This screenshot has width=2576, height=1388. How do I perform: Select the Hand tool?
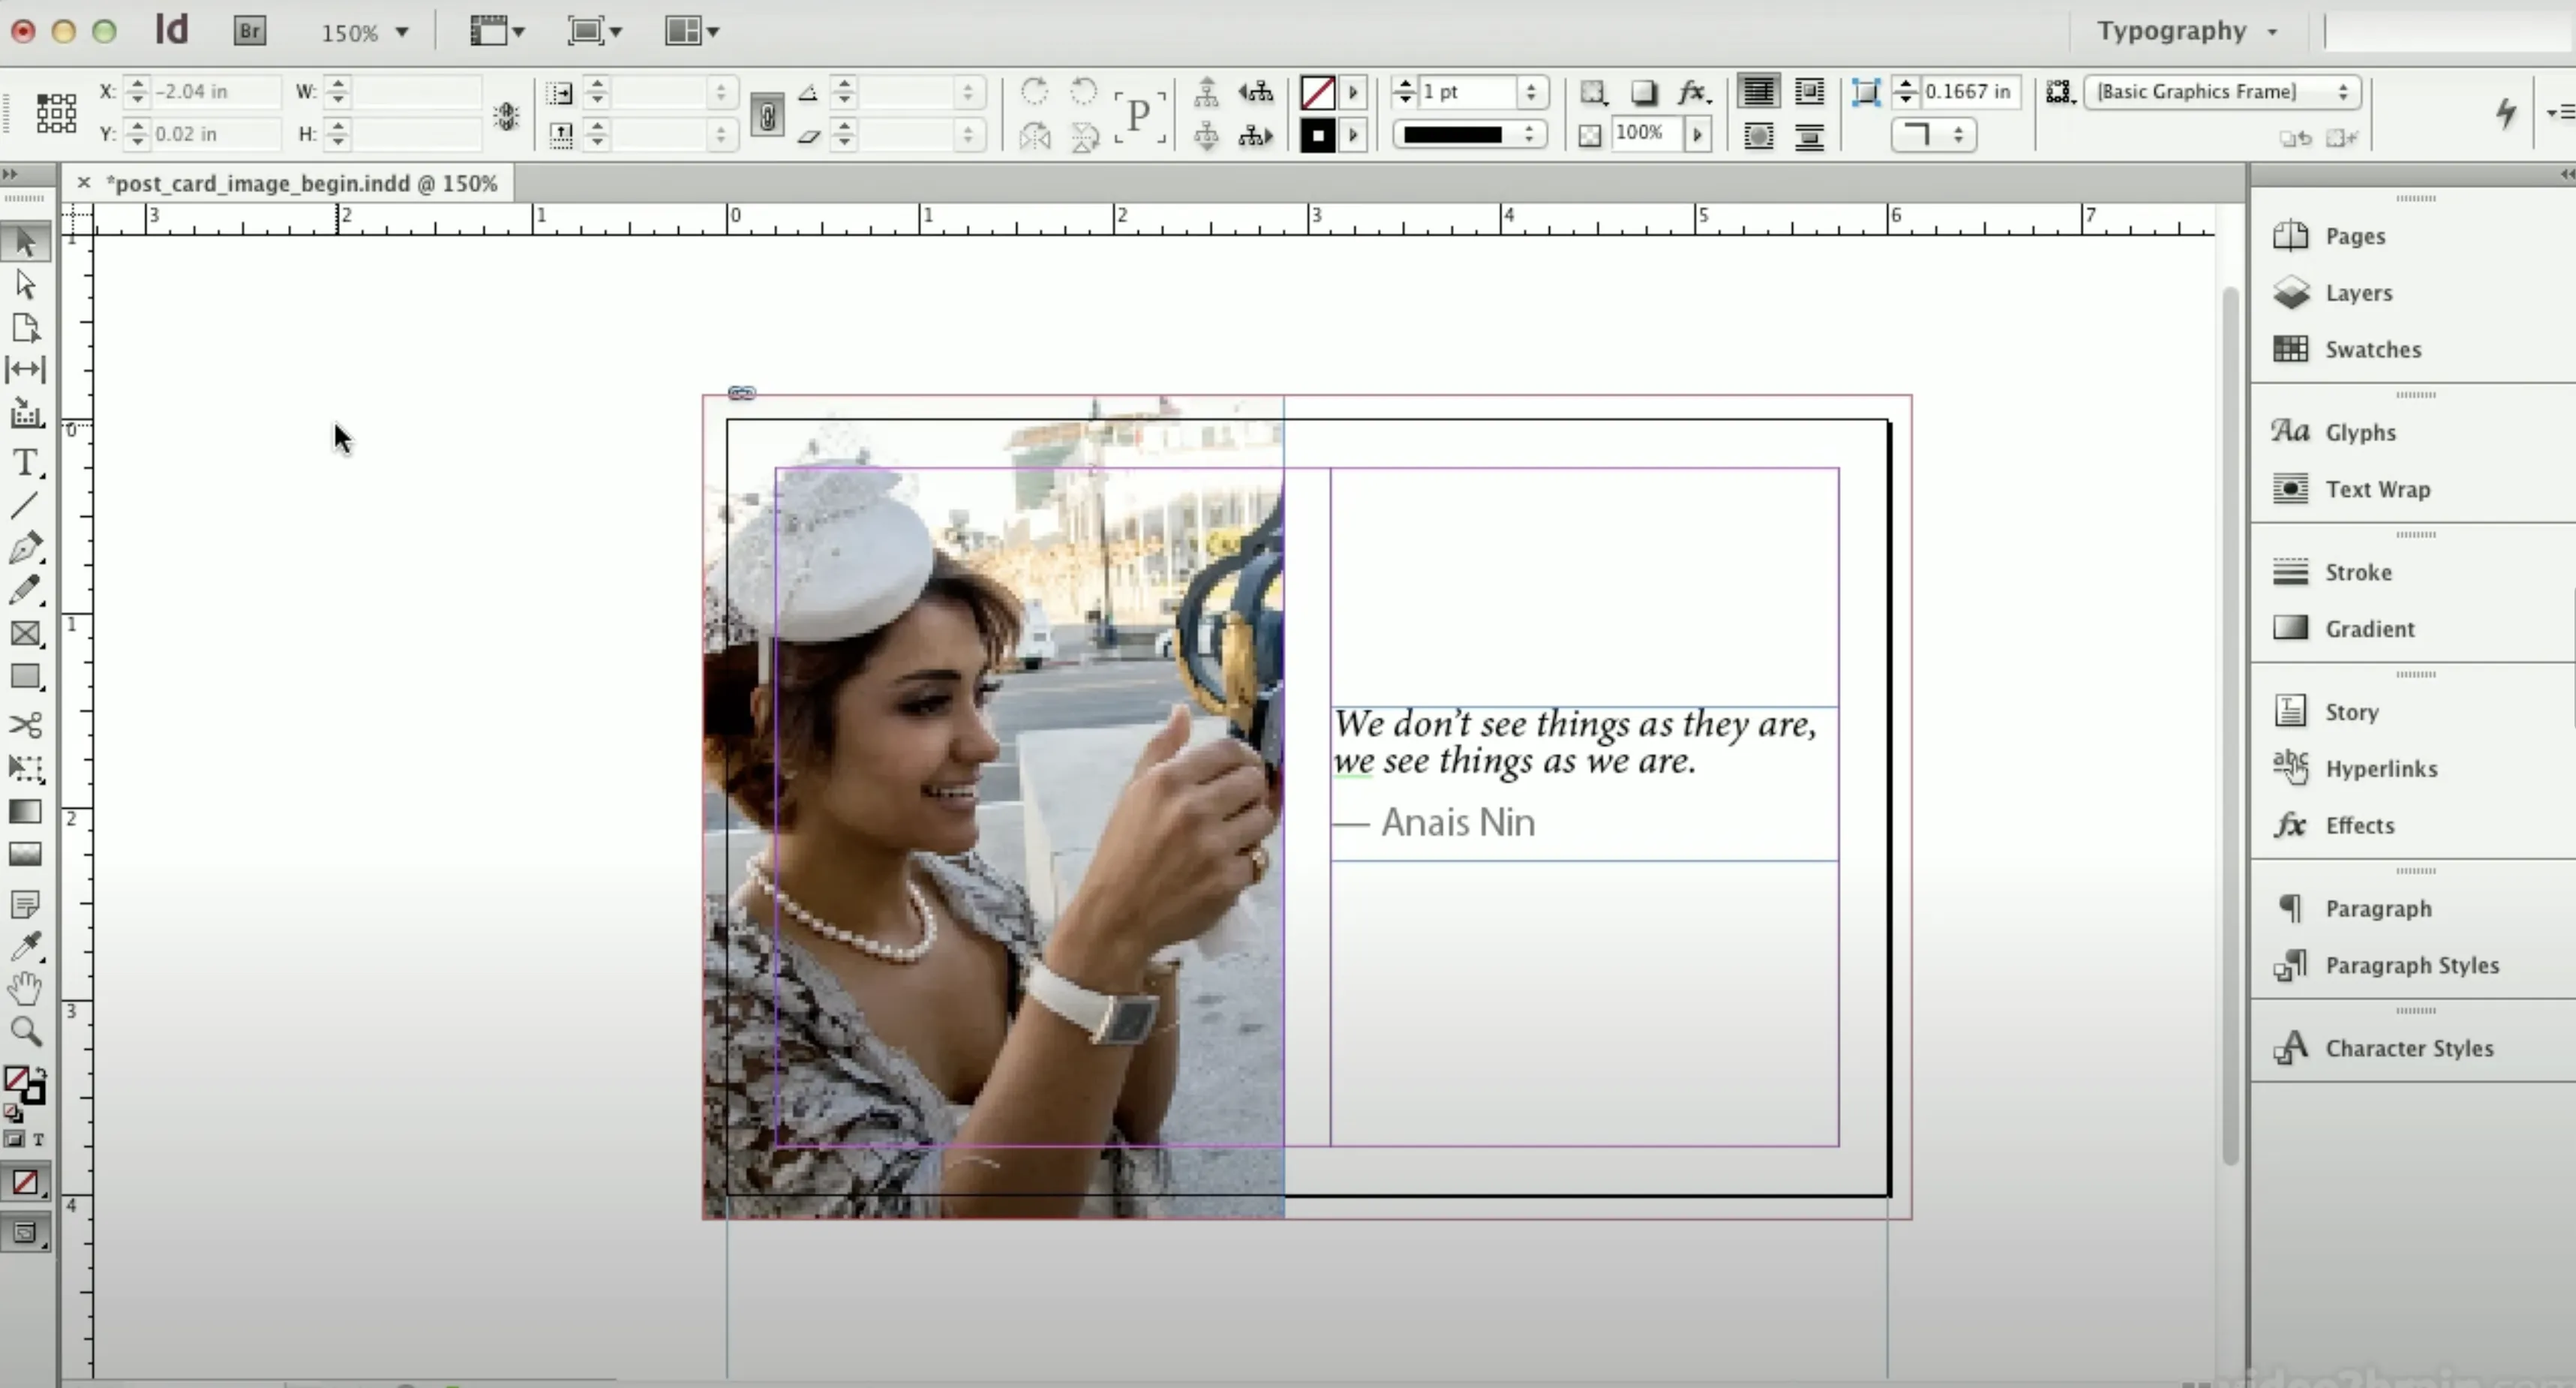pyautogui.click(x=25, y=988)
